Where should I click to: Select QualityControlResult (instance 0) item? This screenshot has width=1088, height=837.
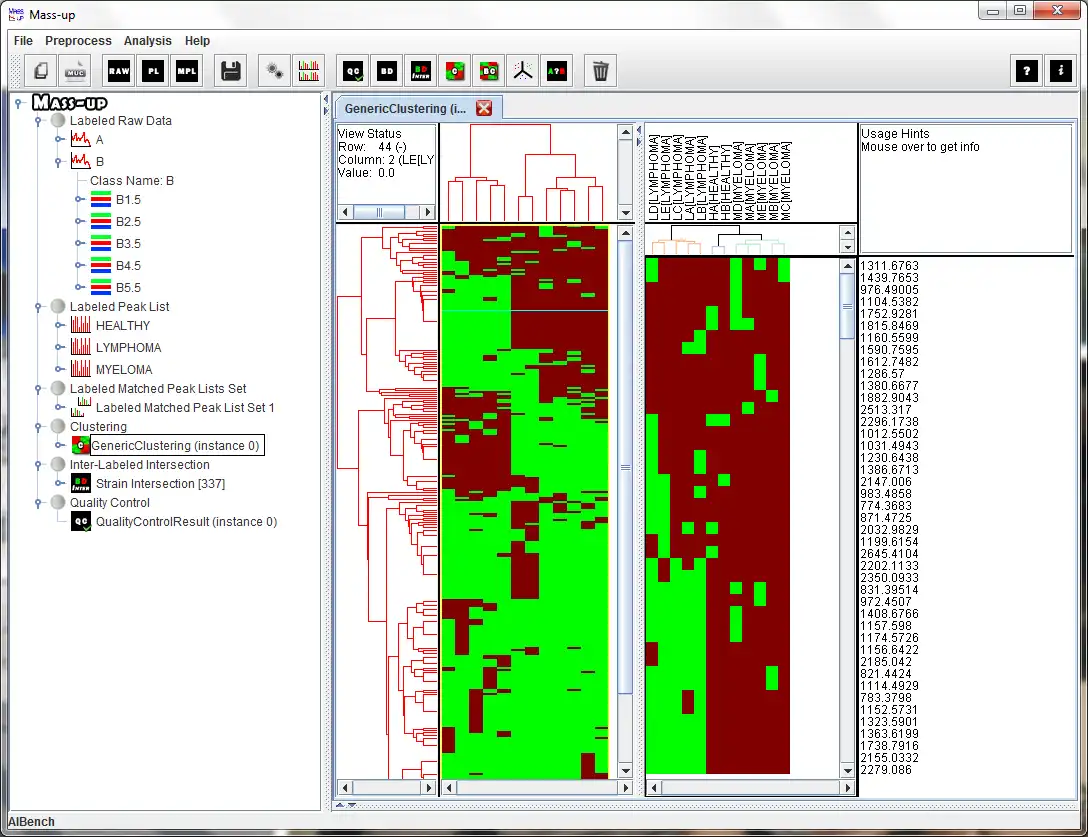[x=186, y=522]
